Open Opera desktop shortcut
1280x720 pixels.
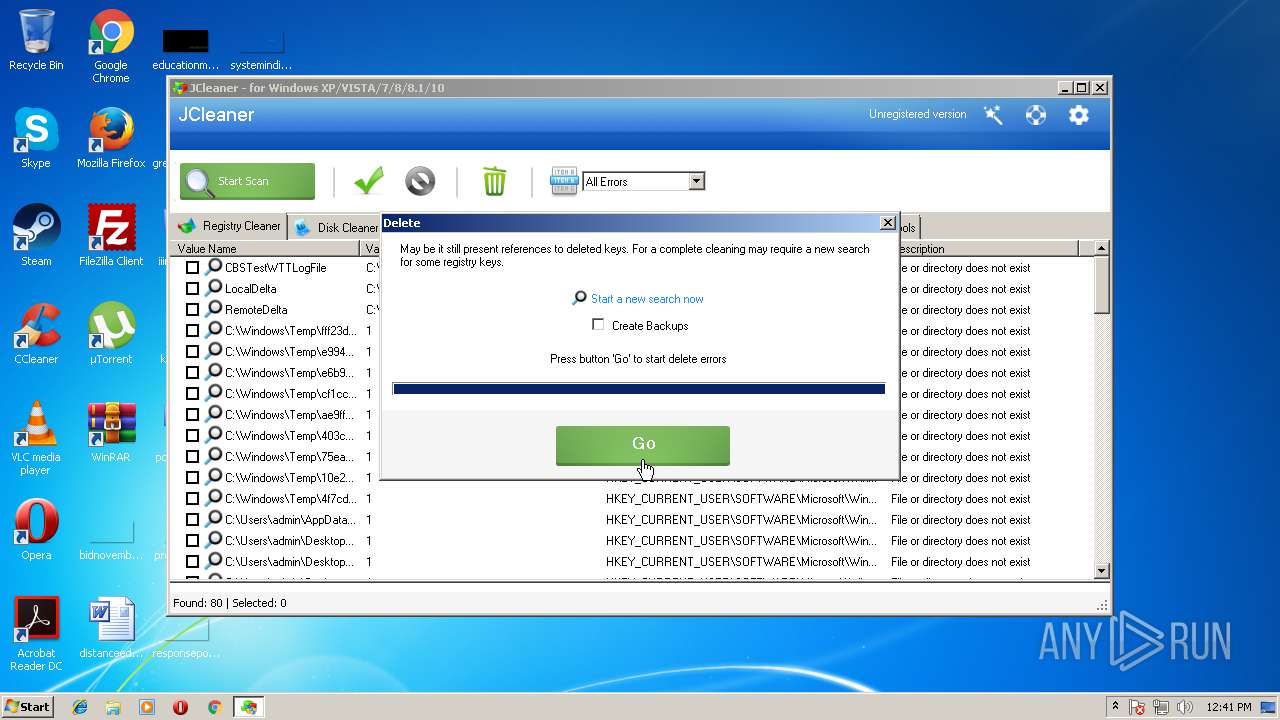[36, 530]
